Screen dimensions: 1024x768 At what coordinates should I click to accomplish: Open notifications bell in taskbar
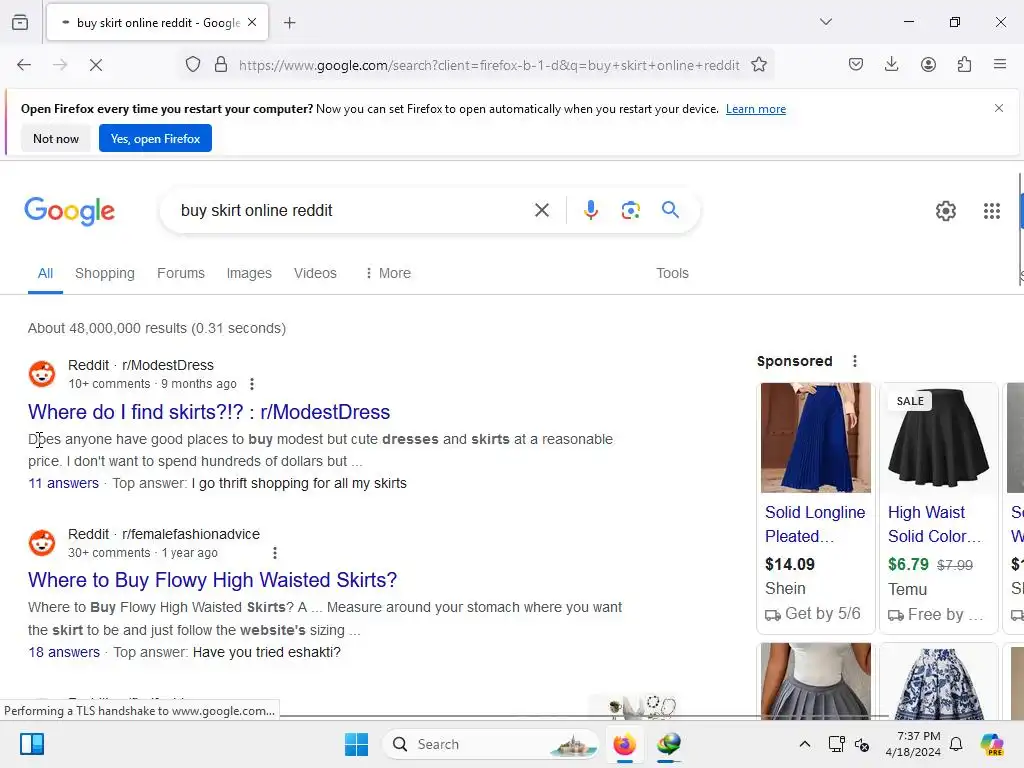click(956, 744)
